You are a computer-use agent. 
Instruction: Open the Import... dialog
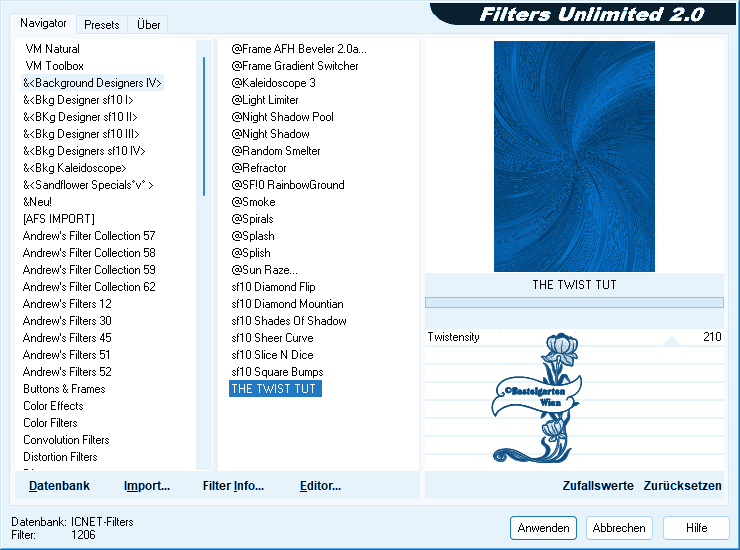pyautogui.click(x=147, y=486)
